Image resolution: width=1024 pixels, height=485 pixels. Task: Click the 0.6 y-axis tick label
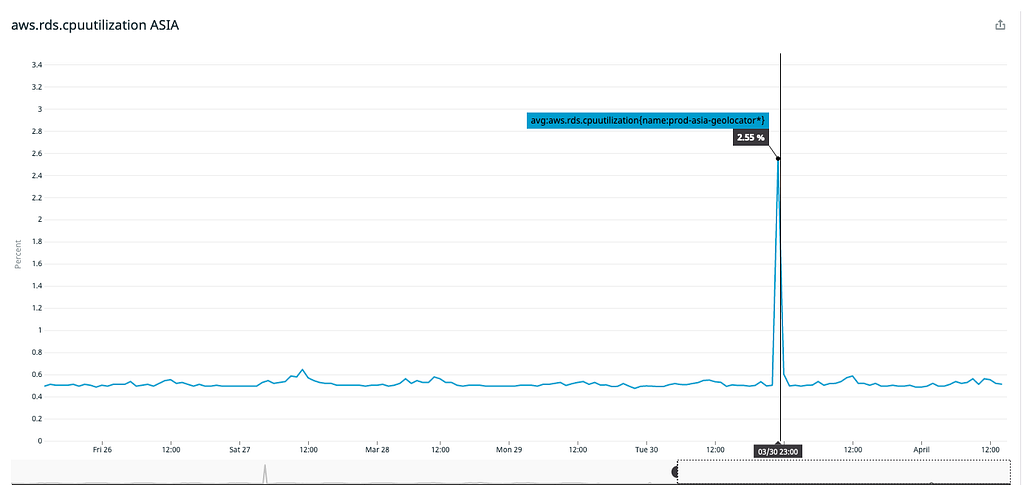tap(37, 375)
